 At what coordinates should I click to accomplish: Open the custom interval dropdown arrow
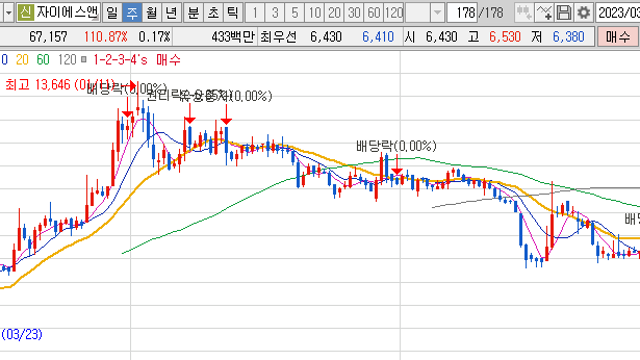[x=437, y=13]
